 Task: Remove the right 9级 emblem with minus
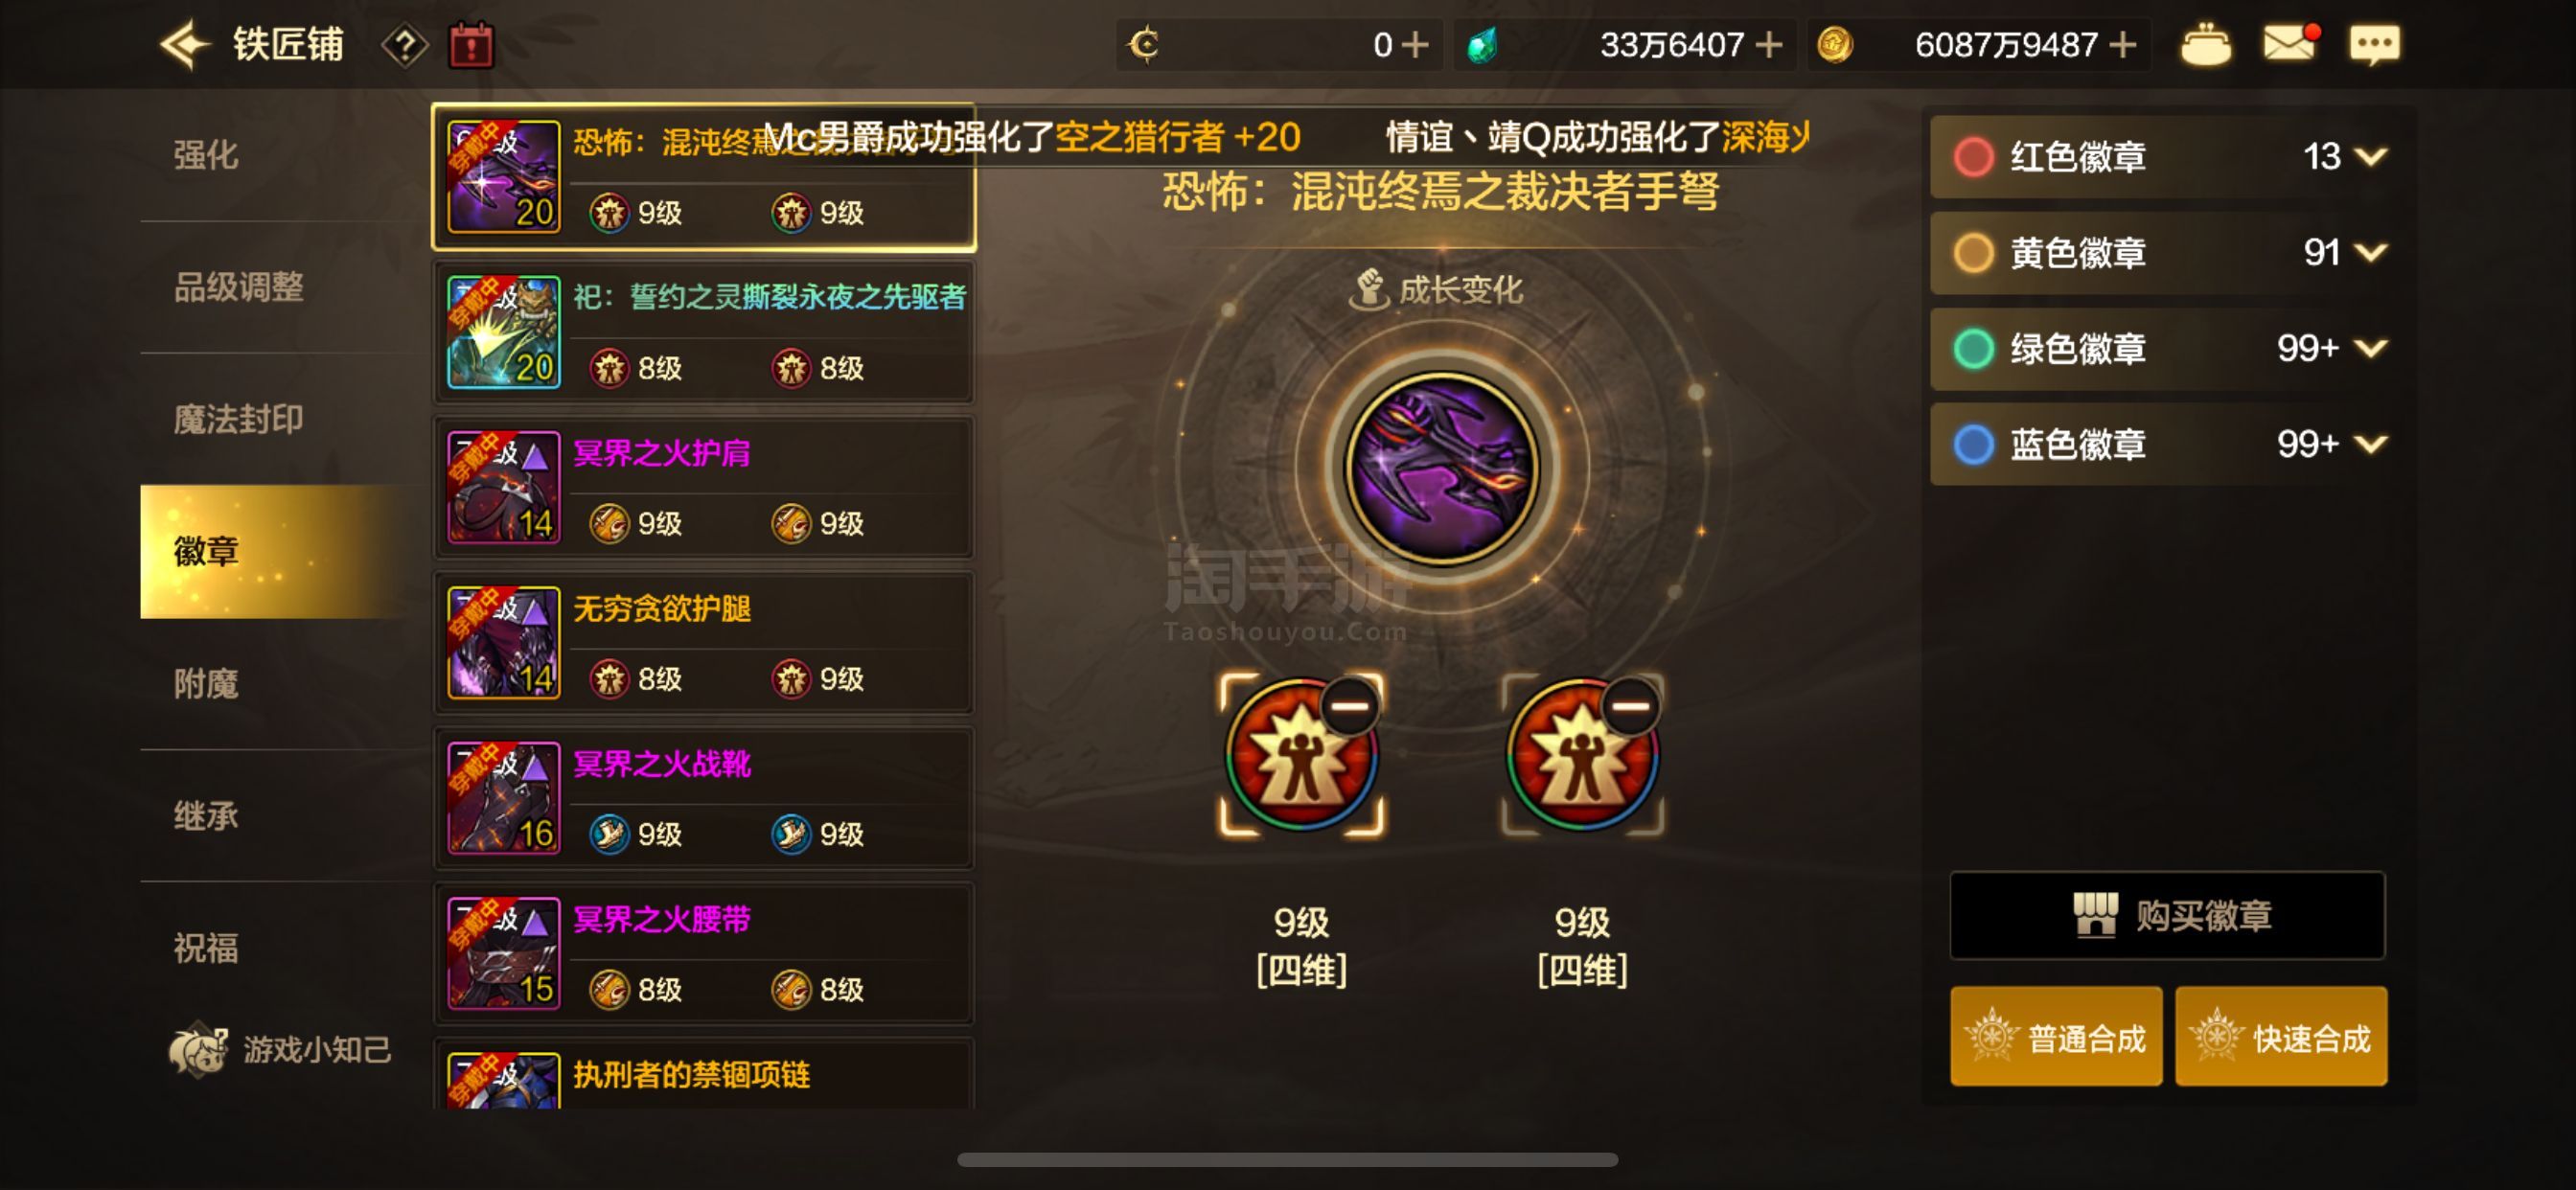tap(1631, 706)
